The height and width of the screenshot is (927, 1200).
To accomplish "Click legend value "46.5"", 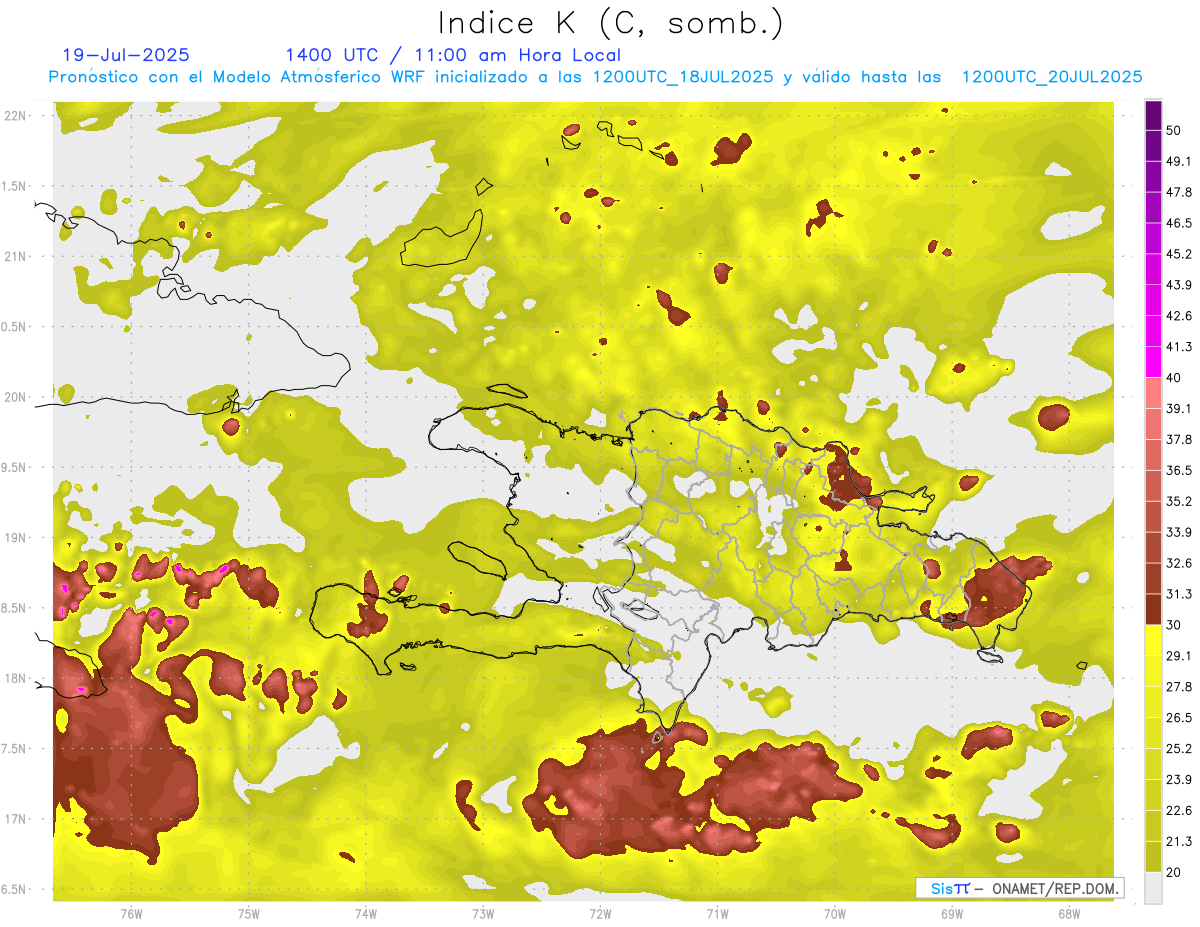I will pyautogui.click(x=1178, y=223).
